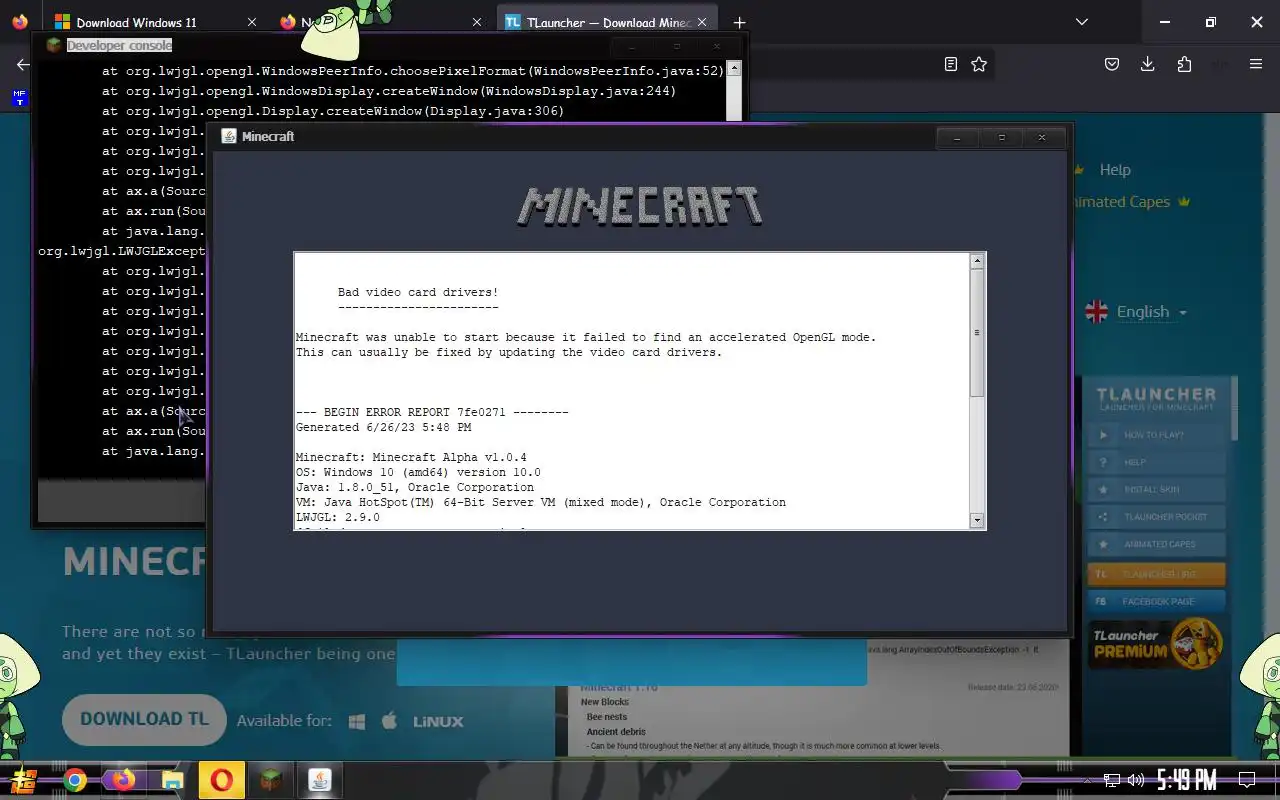Click the DOWNLOAD TL button
Screen dimensions: 1280x800
coord(144,720)
